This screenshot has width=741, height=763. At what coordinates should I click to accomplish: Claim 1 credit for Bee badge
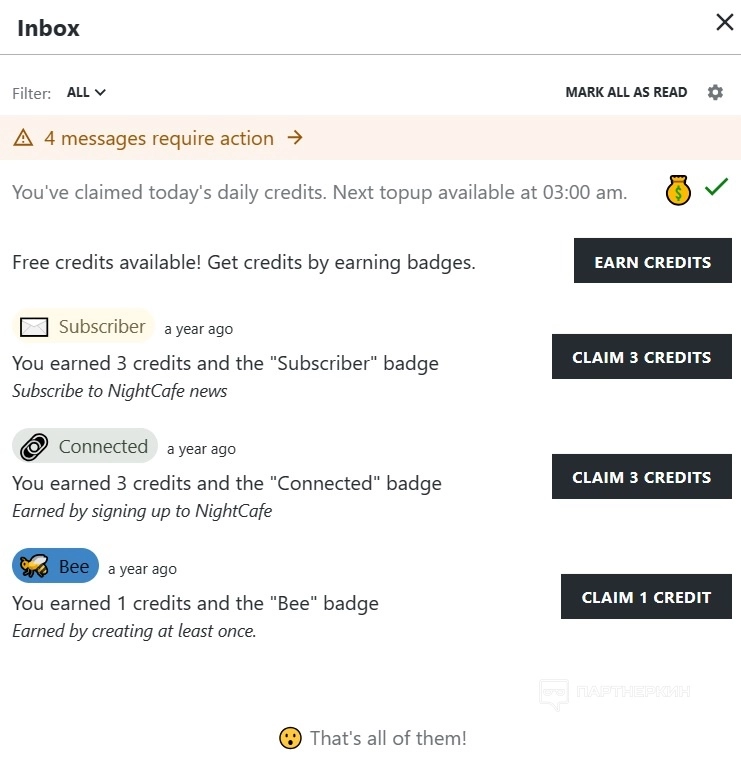(646, 597)
